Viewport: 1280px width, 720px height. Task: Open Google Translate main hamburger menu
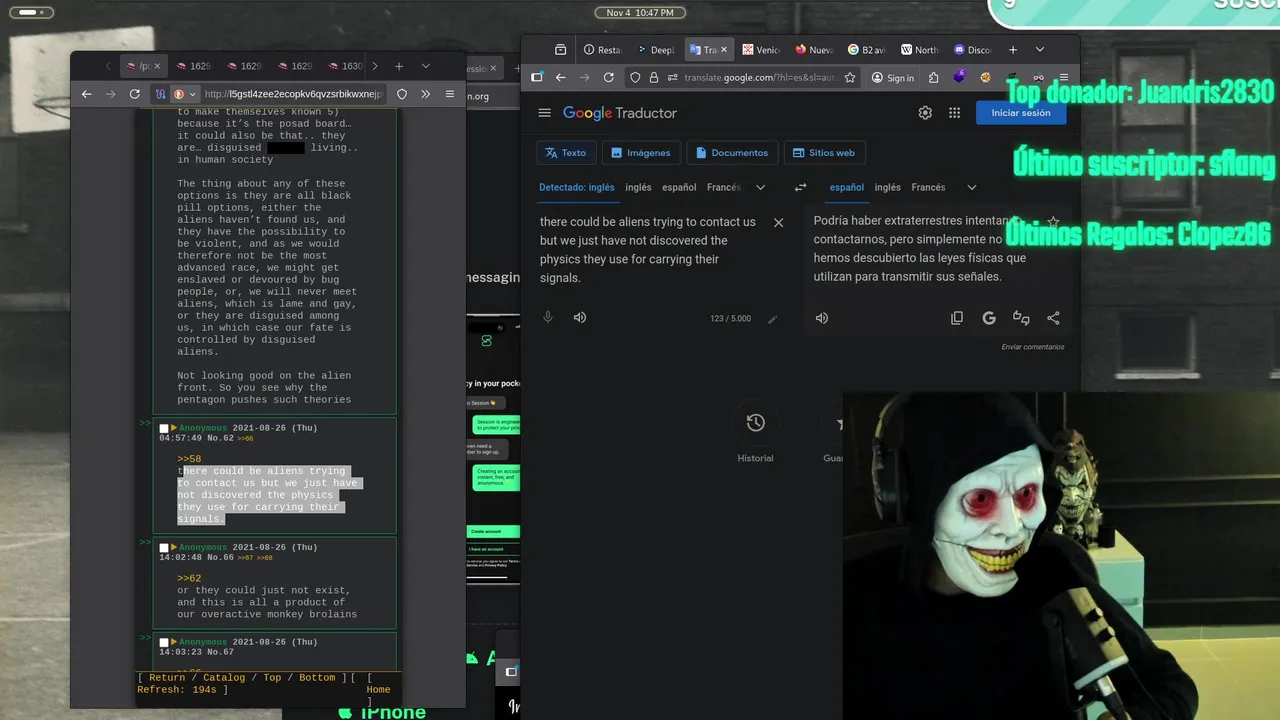544,113
